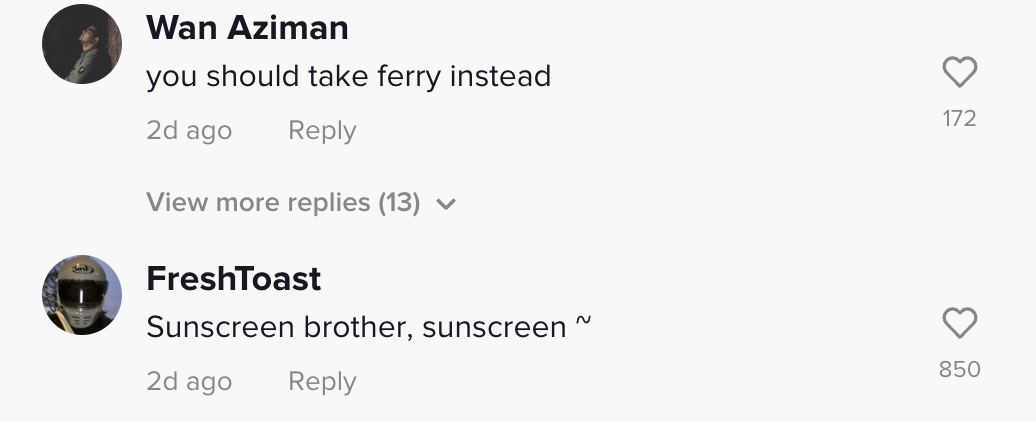Click the 2d ago timestamp under Wan Aziman
This screenshot has width=1036, height=422.
click(x=189, y=131)
